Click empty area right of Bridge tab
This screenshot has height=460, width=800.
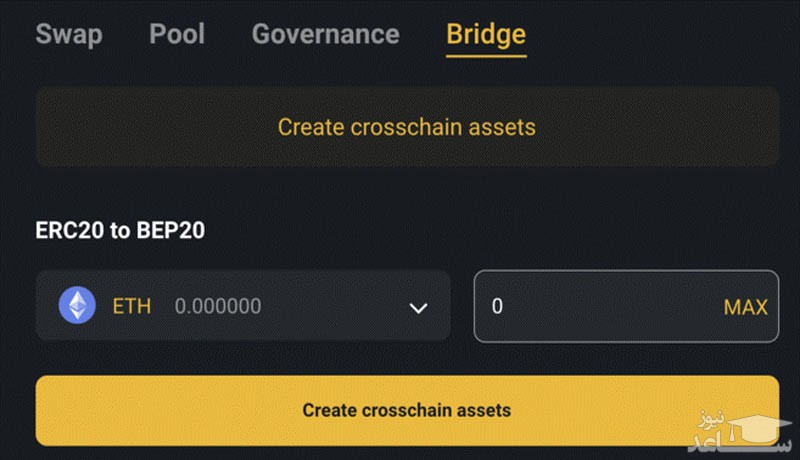[660, 34]
